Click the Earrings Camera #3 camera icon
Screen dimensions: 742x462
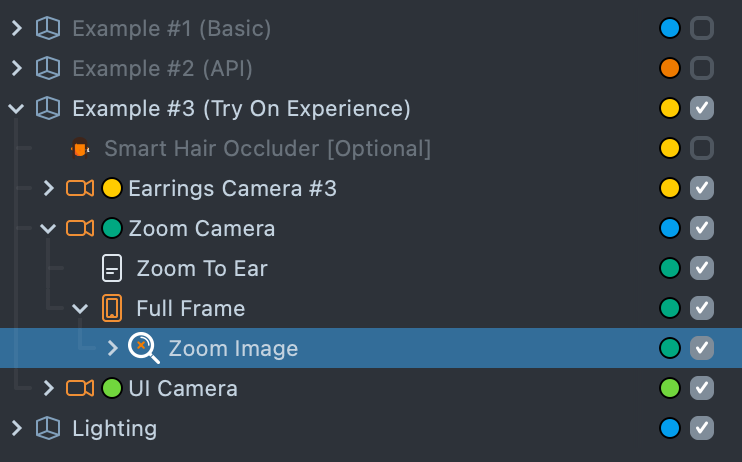coord(80,188)
